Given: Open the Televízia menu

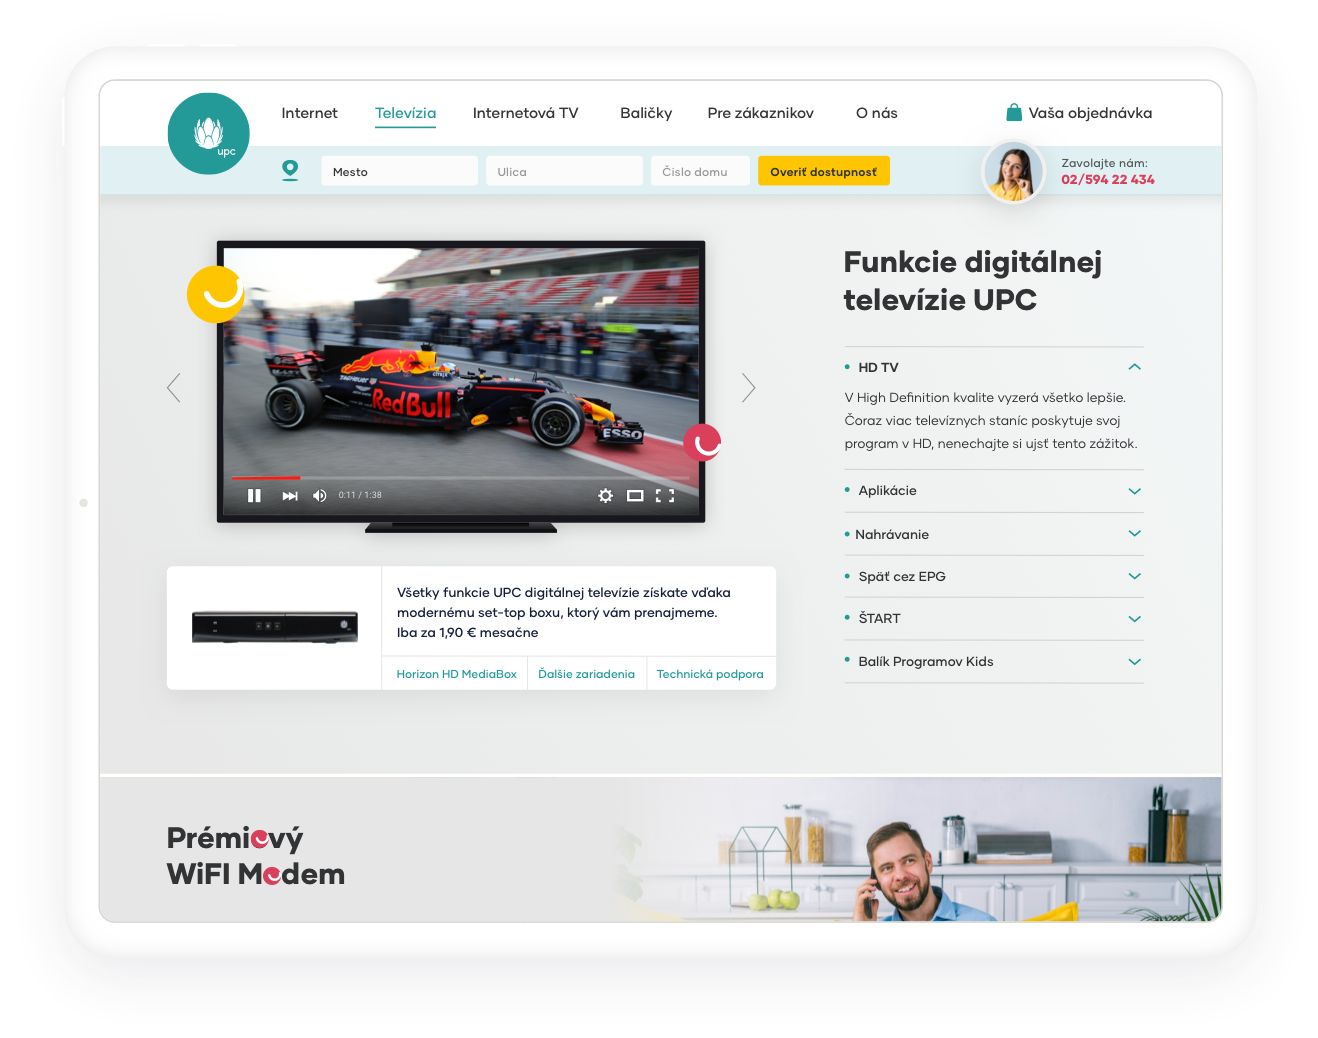Looking at the screenshot, I should tap(405, 113).
